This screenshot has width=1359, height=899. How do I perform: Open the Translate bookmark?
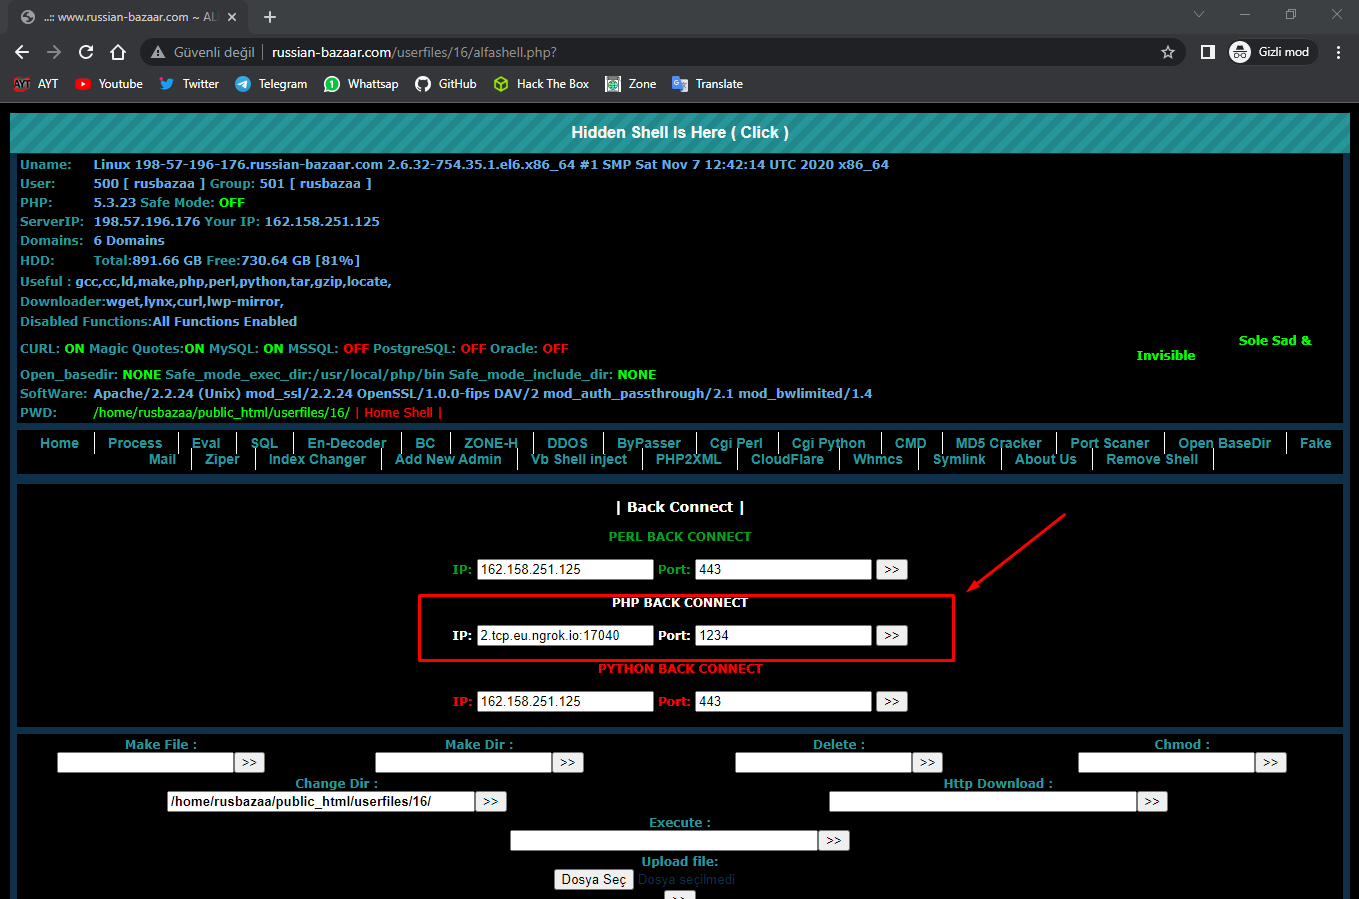point(708,84)
